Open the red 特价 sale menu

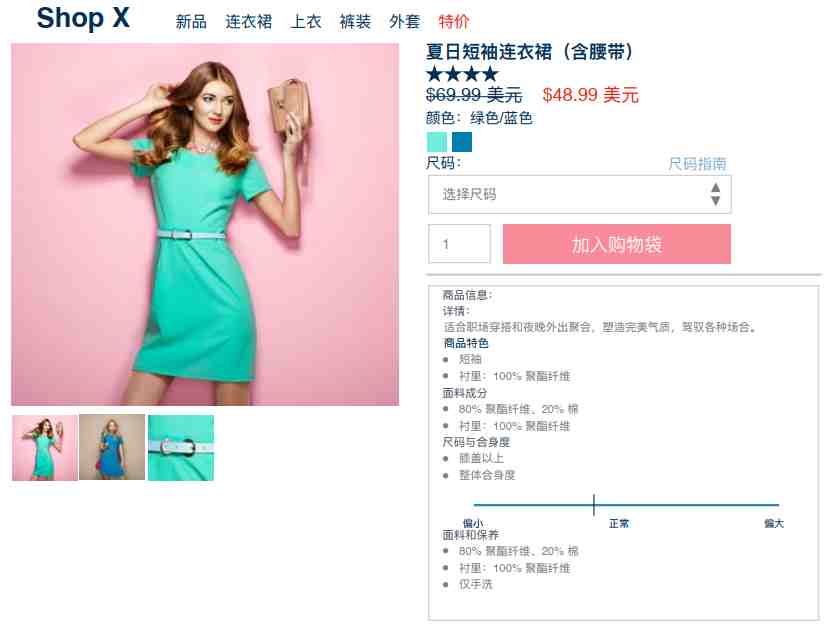coord(454,22)
